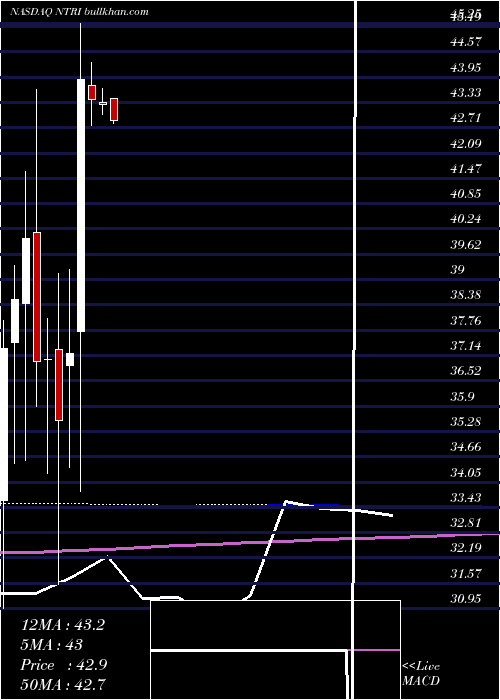Click the 5MA : 43 readout
The height and width of the screenshot is (700, 500).
pyautogui.click(x=52, y=645)
